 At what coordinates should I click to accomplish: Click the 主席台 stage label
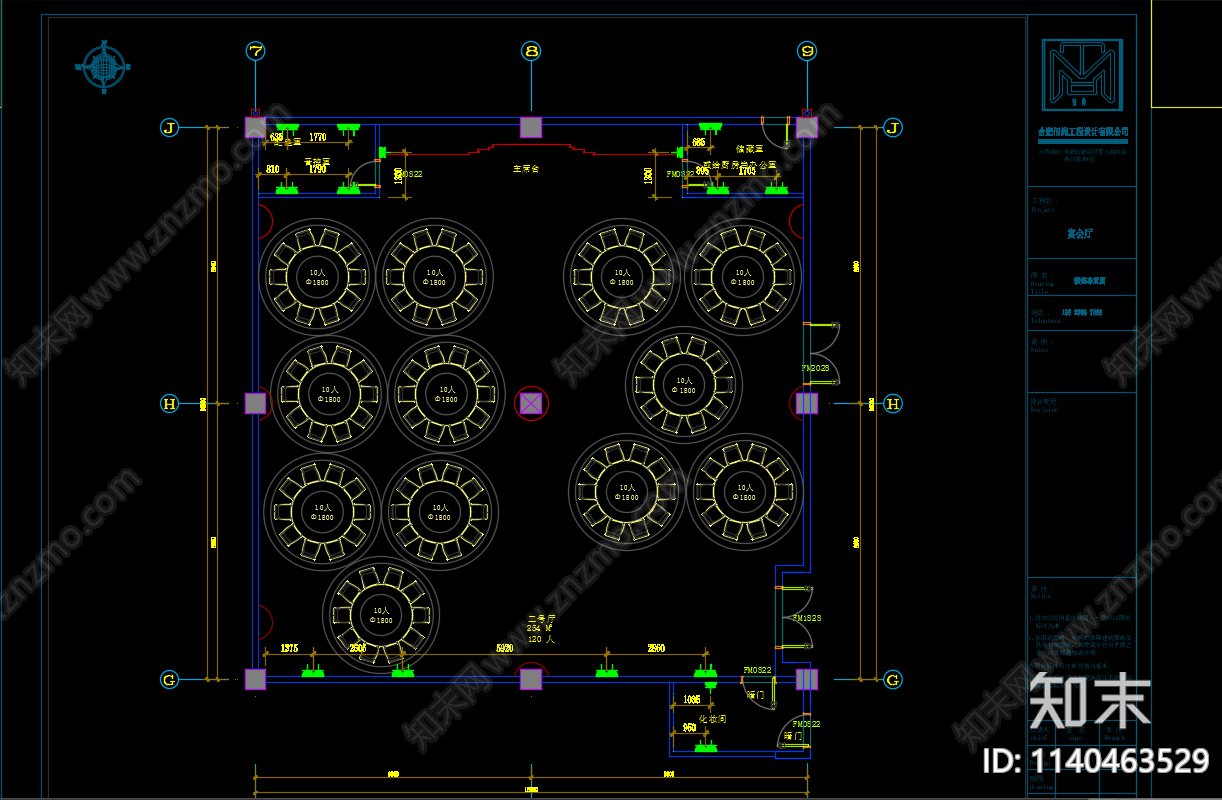[x=526, y=169]
